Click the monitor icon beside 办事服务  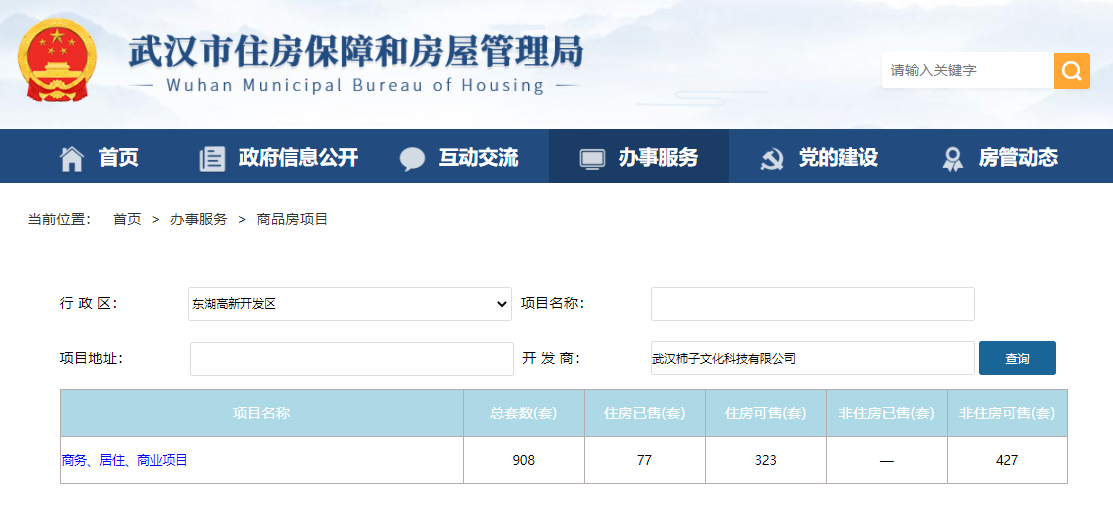click(x=592, y=158)
